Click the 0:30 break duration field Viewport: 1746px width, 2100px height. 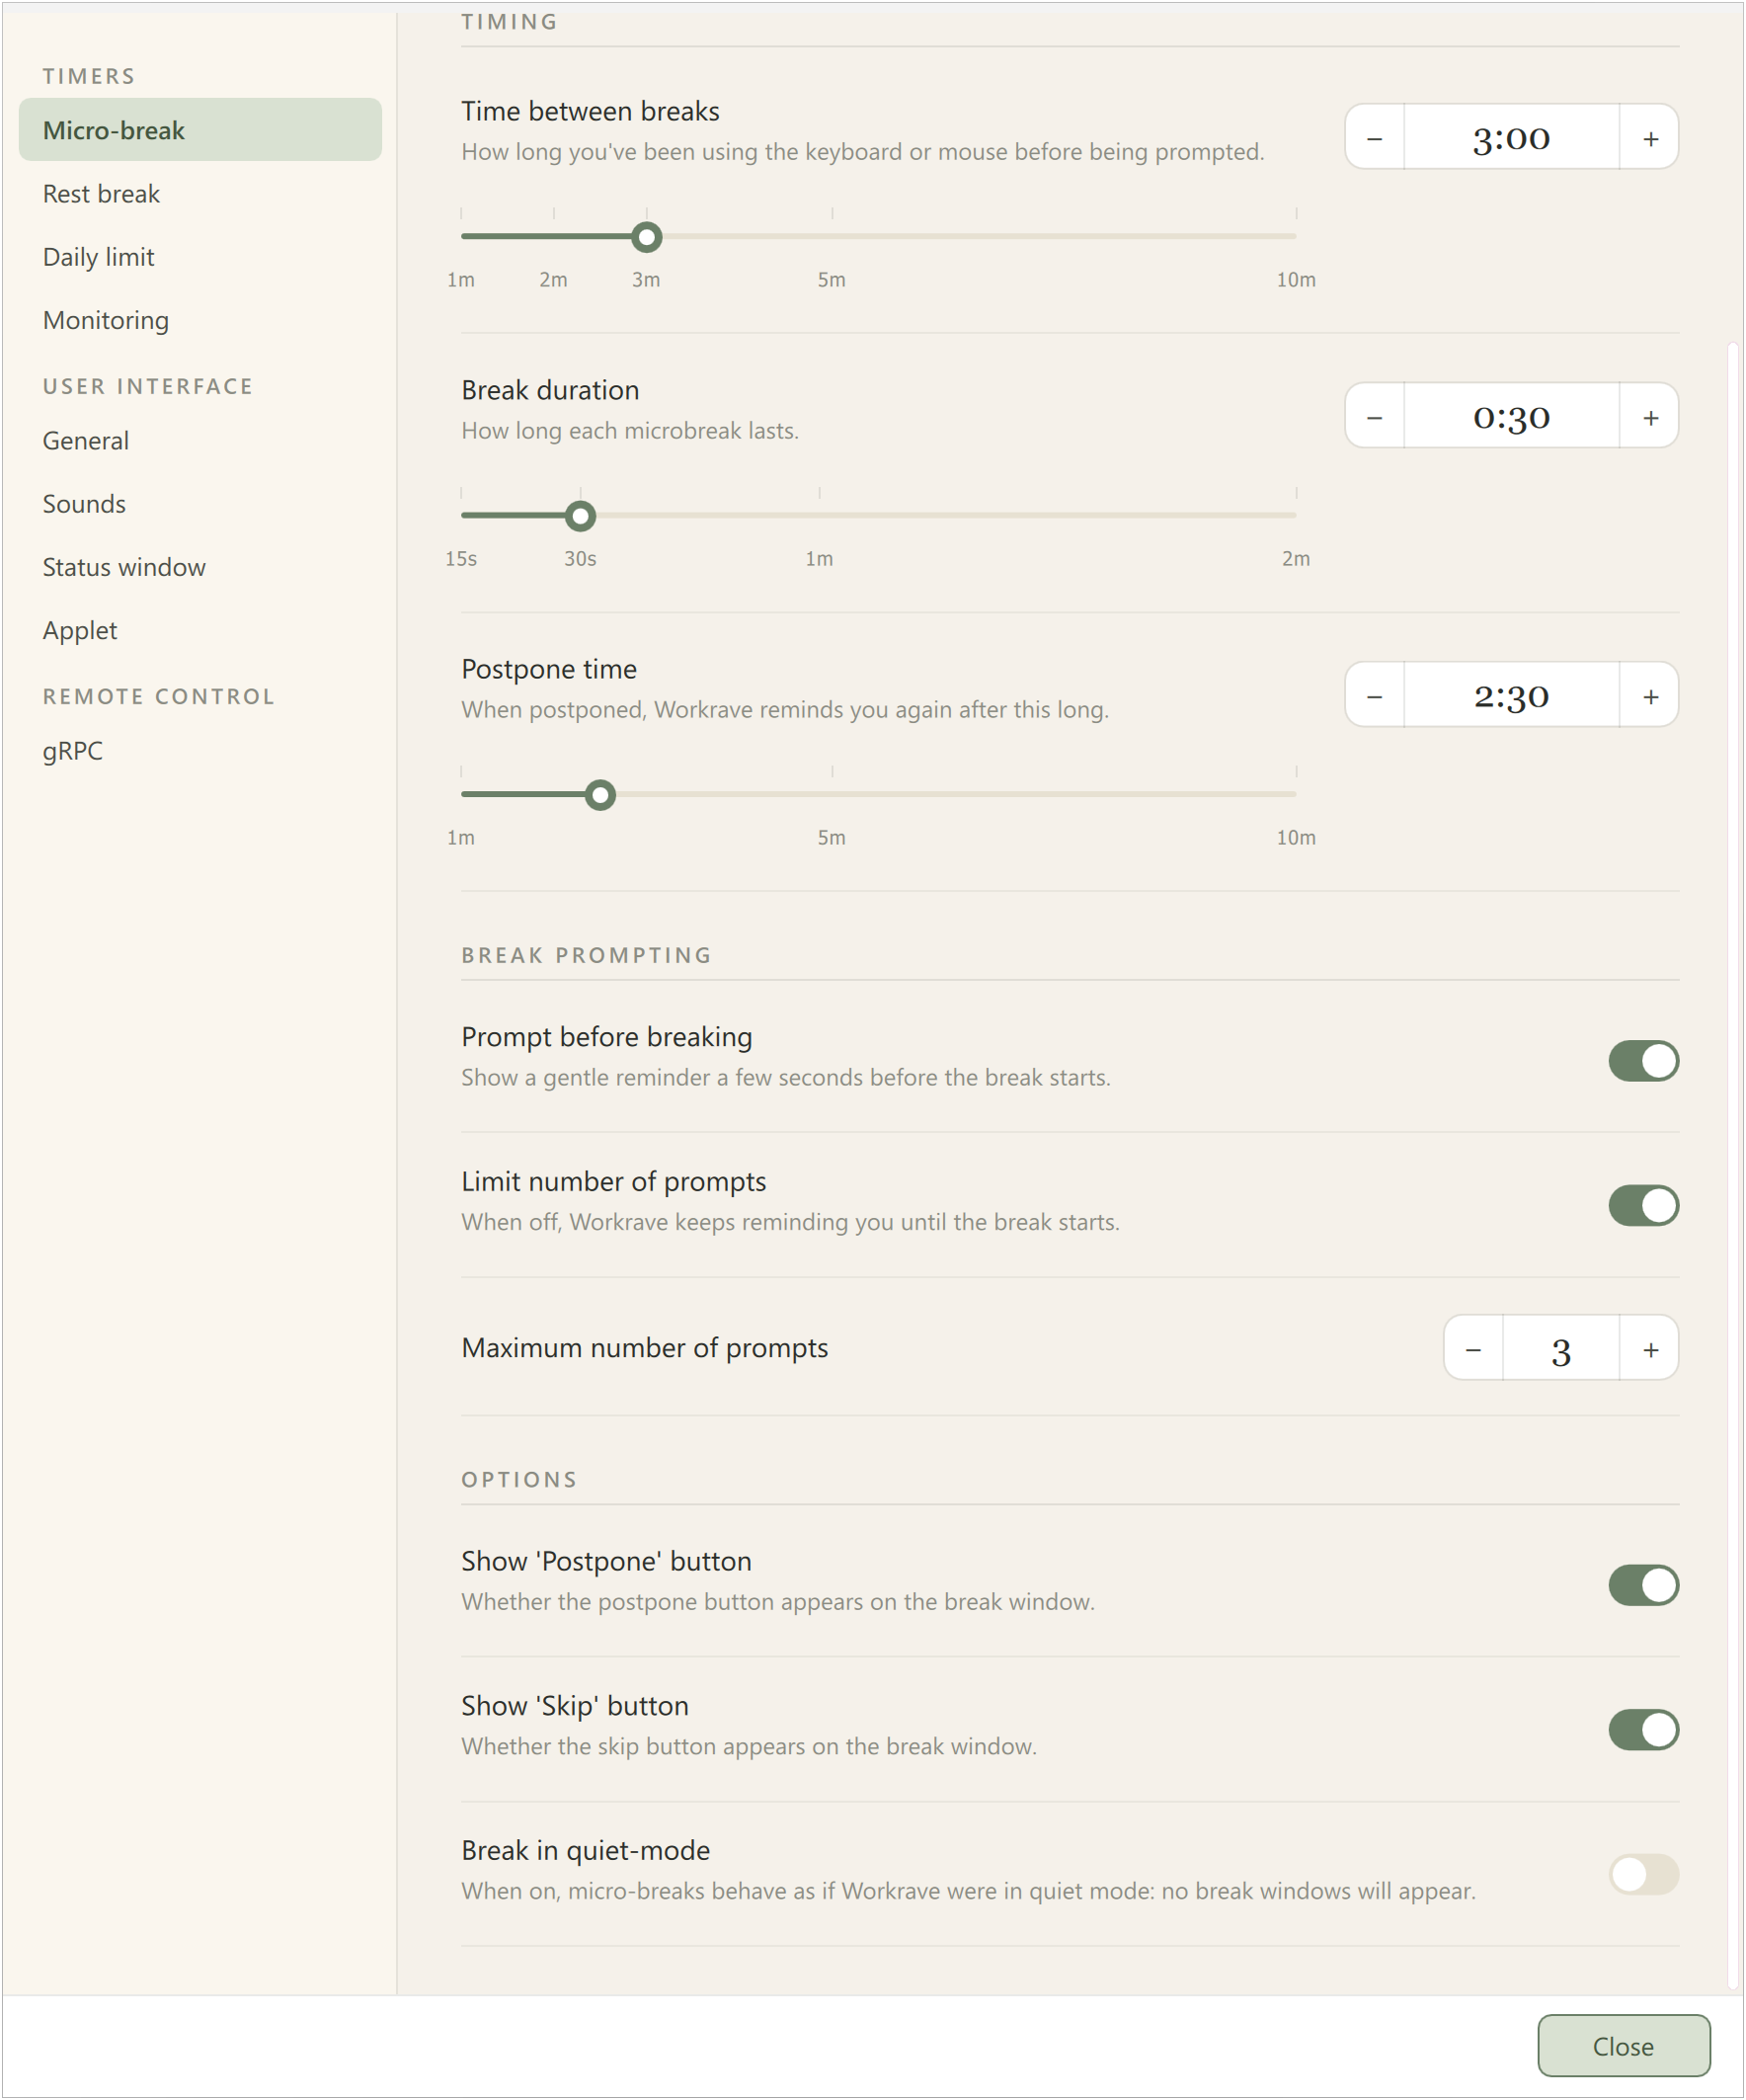coord(1512,417)
